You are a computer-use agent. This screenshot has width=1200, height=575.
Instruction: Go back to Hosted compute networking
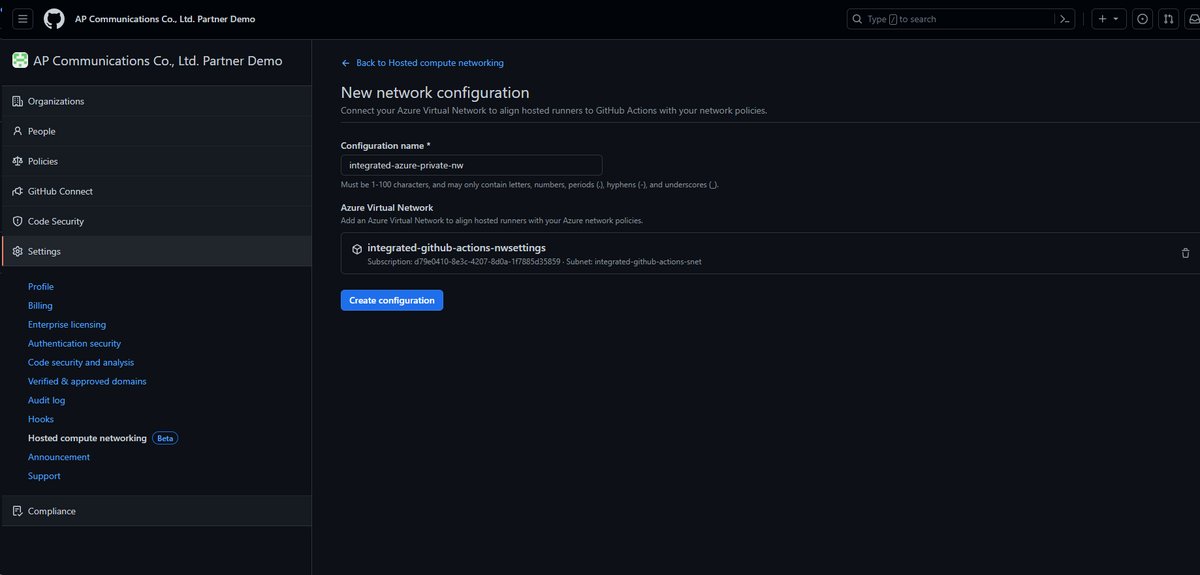point(423,63)
